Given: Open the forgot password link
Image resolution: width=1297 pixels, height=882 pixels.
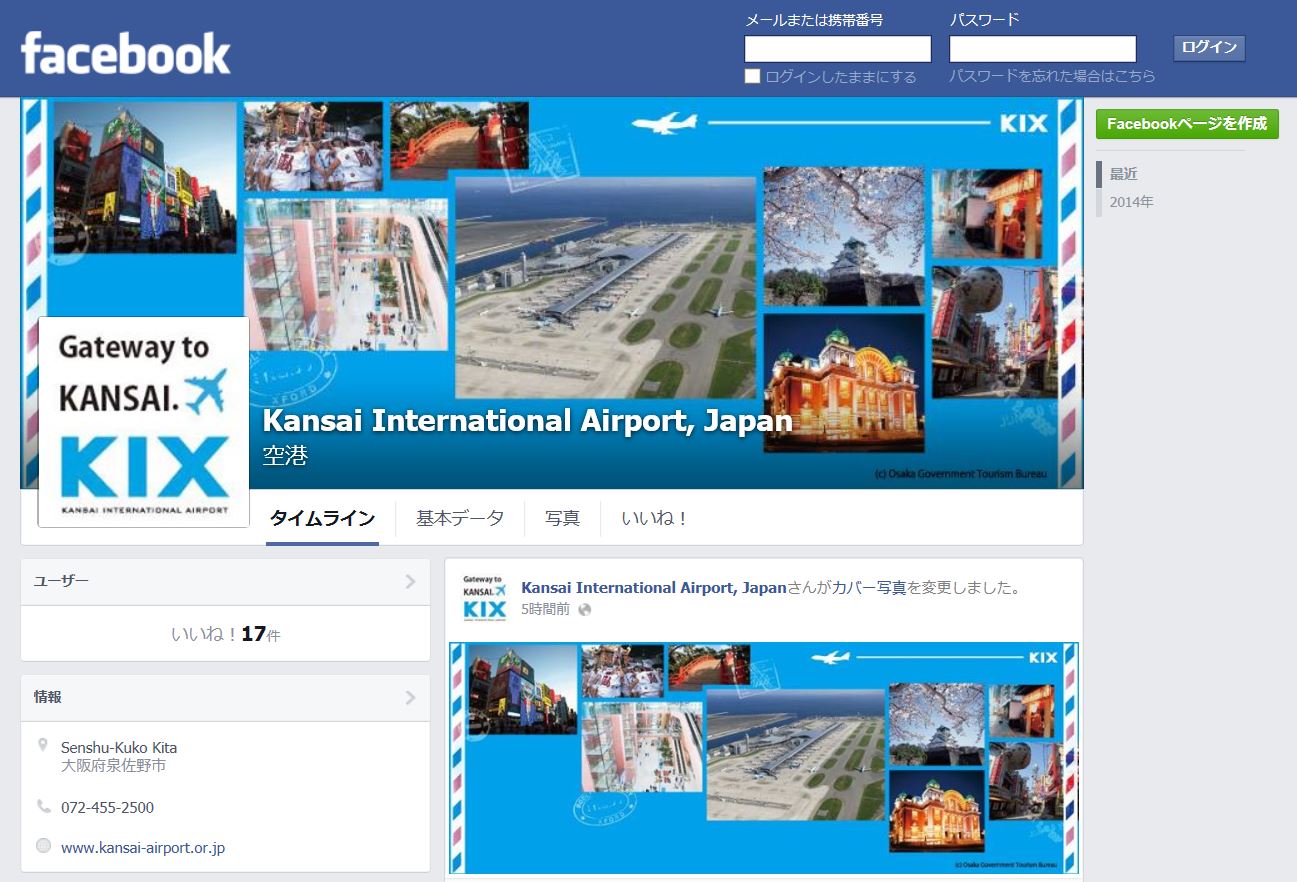Looking at the screenshot, I should [1052, 76].
